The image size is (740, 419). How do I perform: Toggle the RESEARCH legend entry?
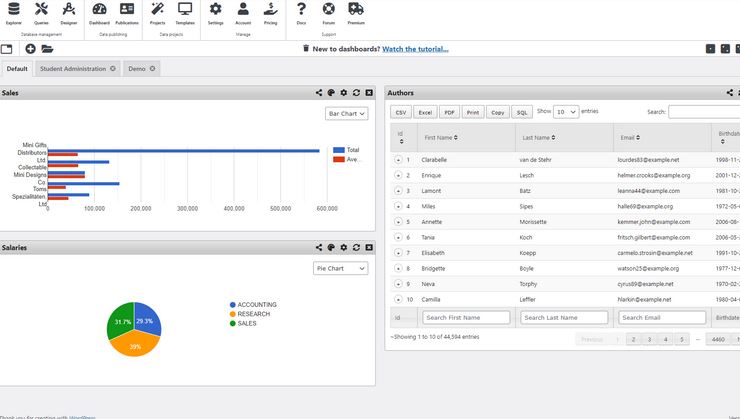point(250,314)
